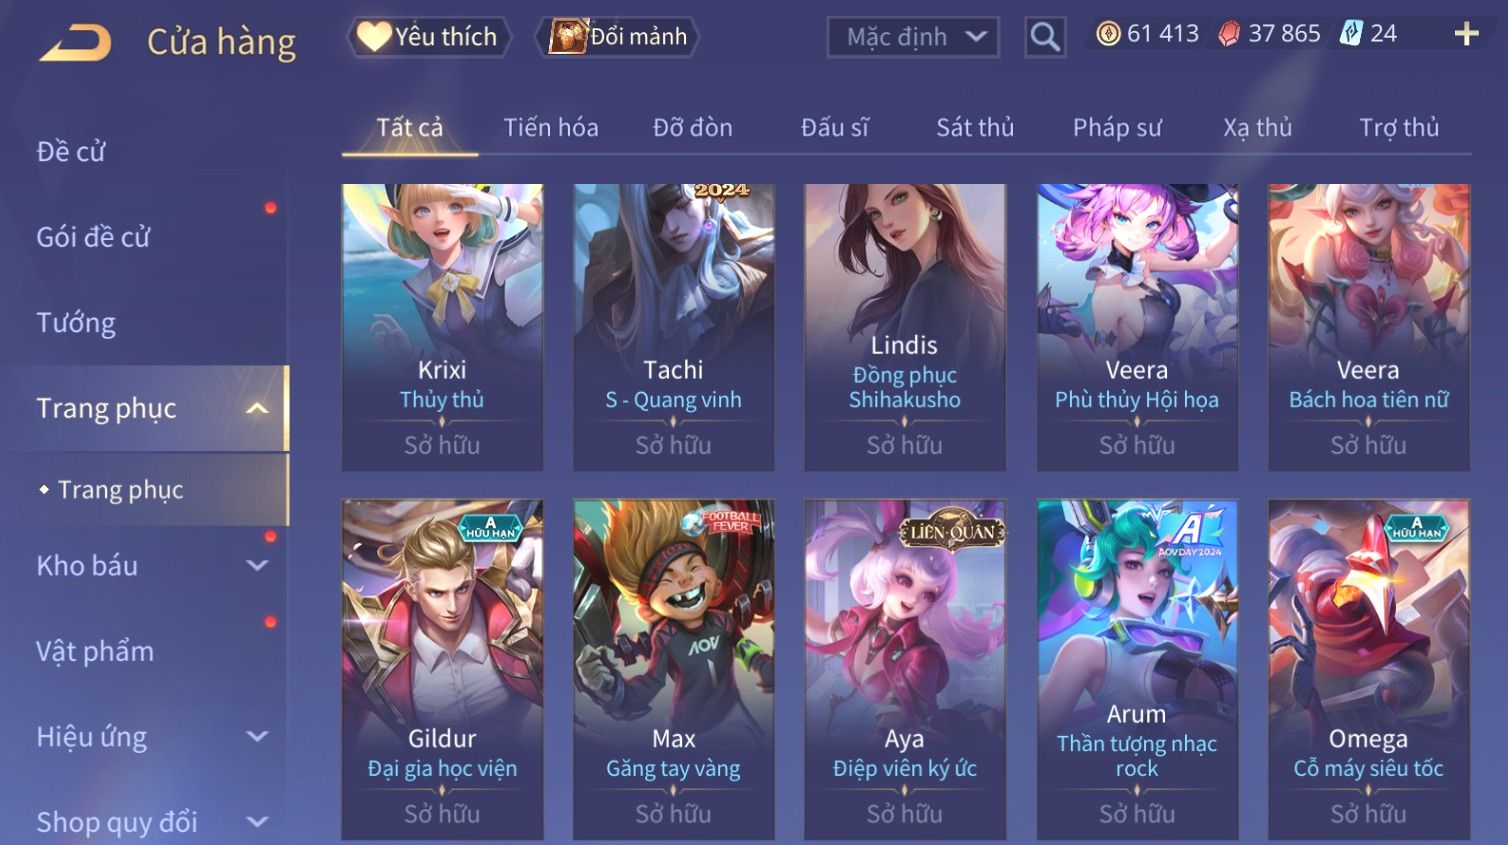Open the Vật phẩm sidebar item
Screen dimensions: 1508x845
tap(95, 651)
